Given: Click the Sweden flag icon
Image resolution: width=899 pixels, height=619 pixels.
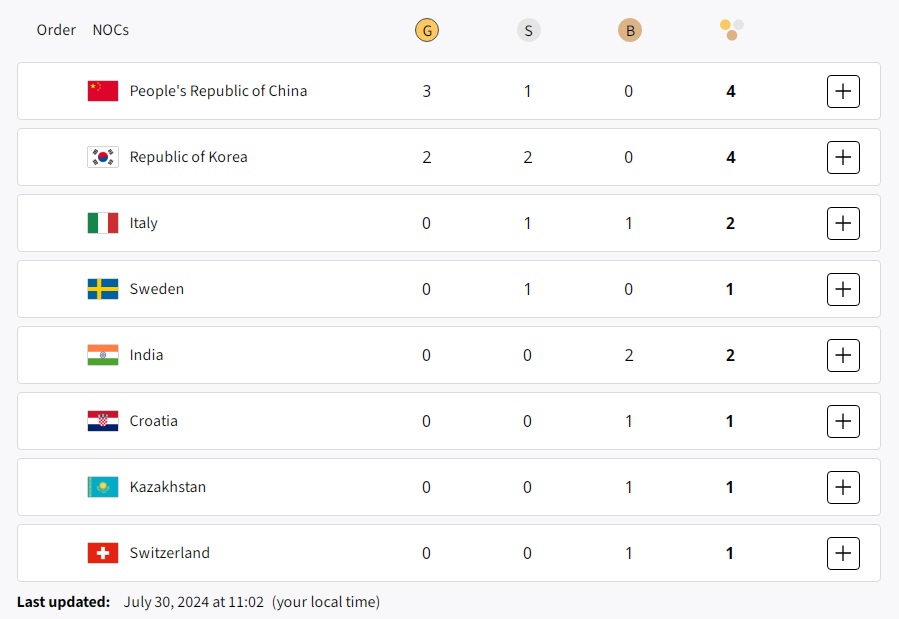Looking at the screenshot, I should pos(103,289).
